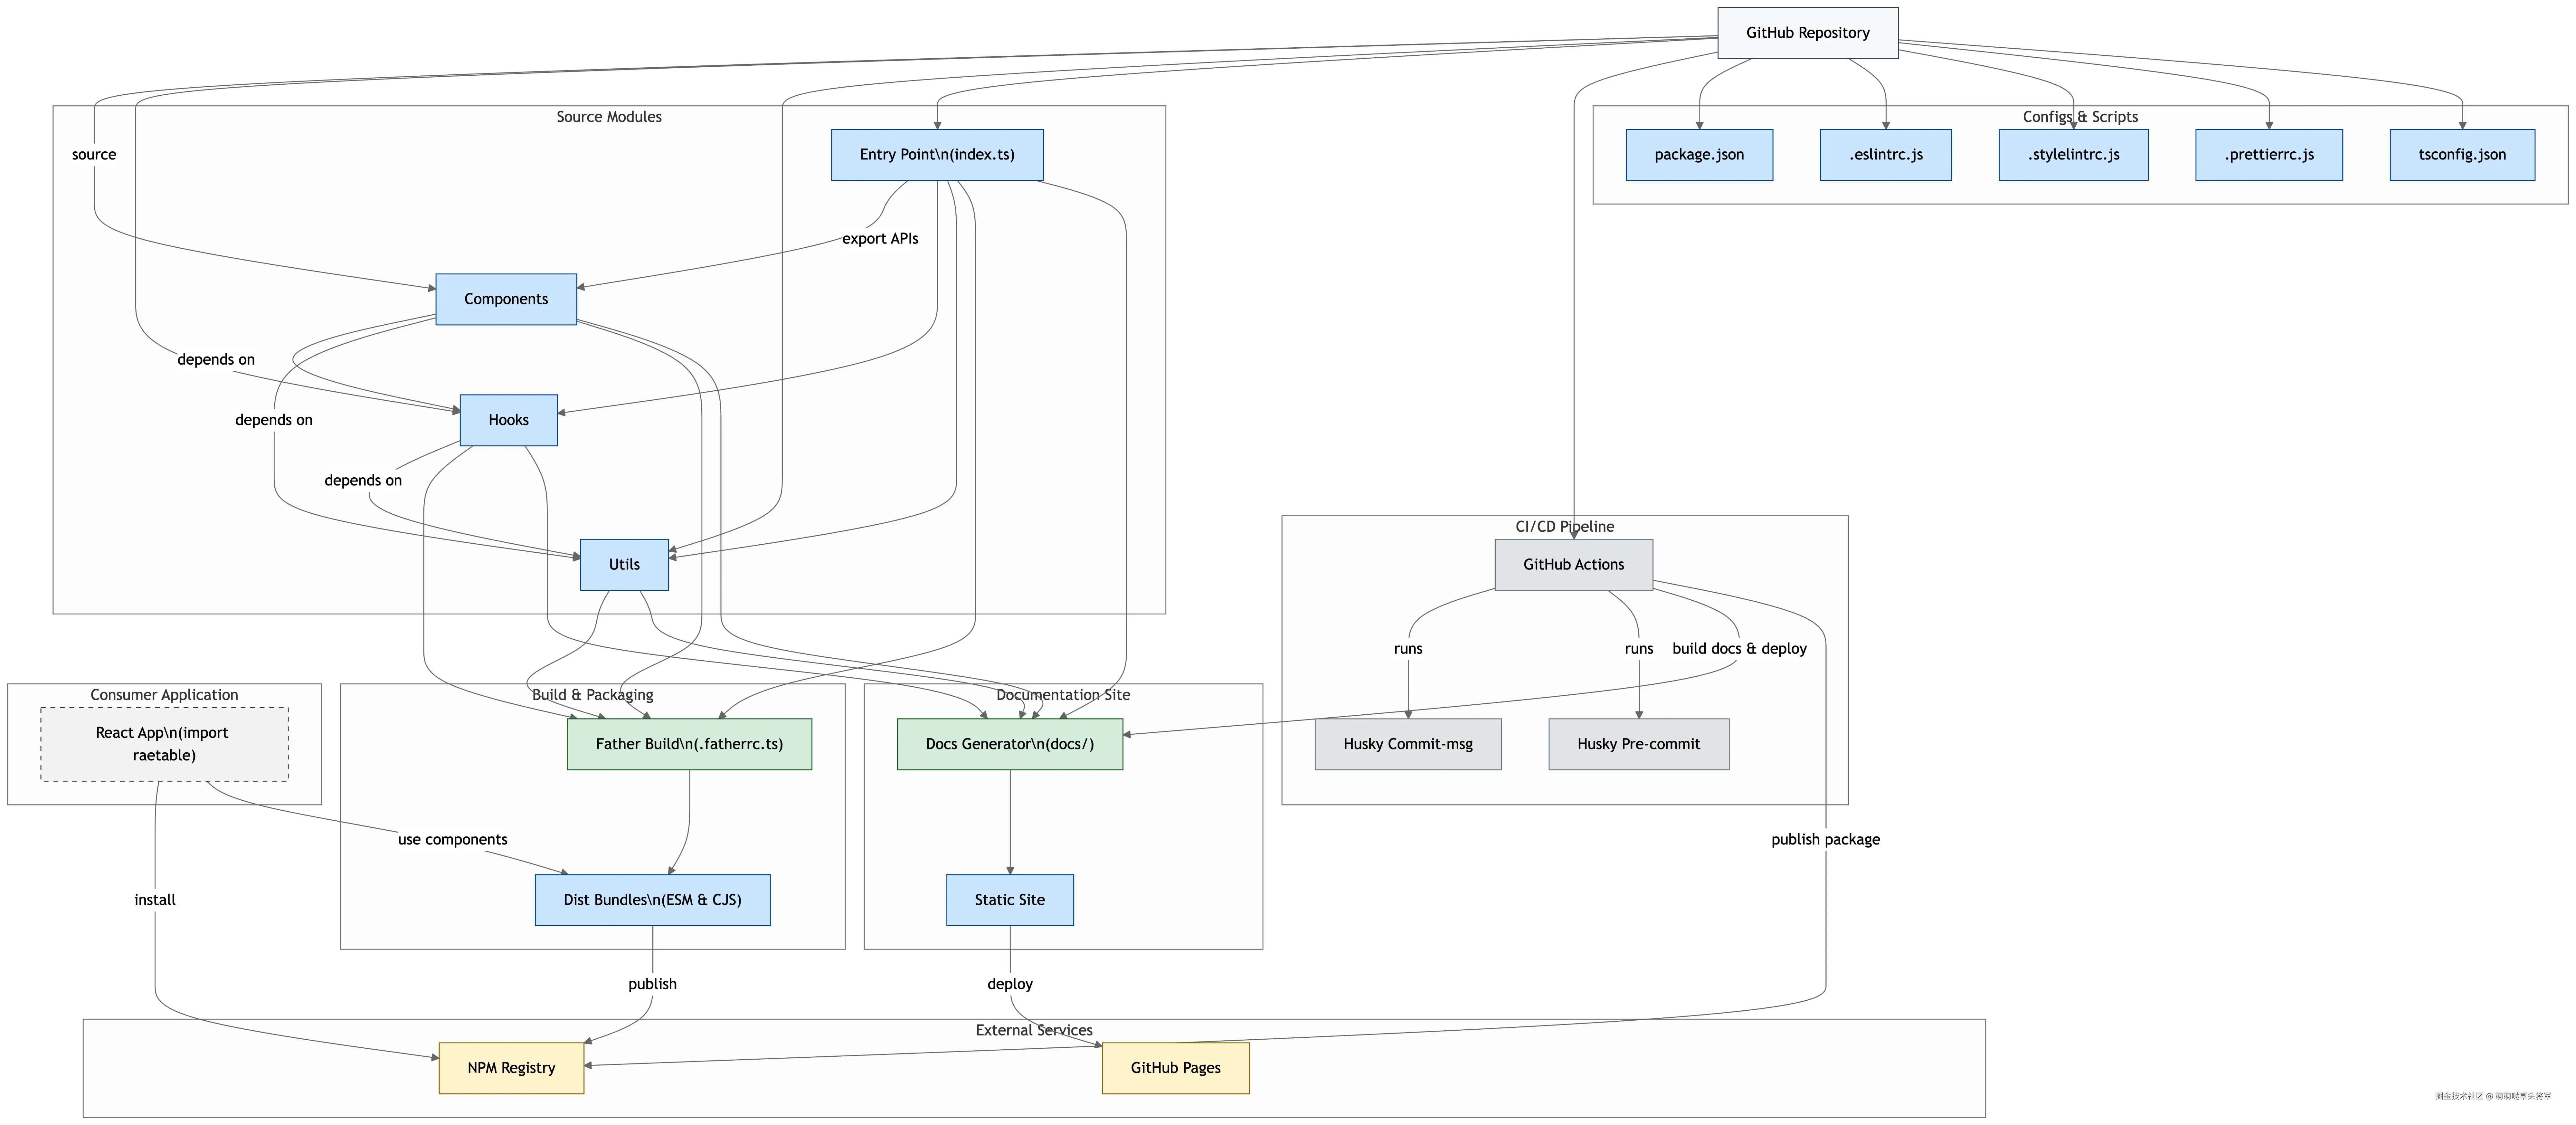Select the NPM Registry node
Image resolution: width=2576 pixels, height=1125 pixels.
tap(511, 1068)
